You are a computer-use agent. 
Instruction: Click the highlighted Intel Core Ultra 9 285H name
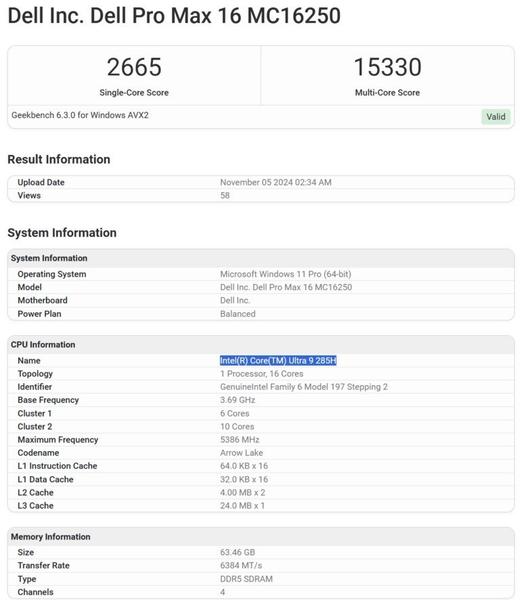coord(278,360)
